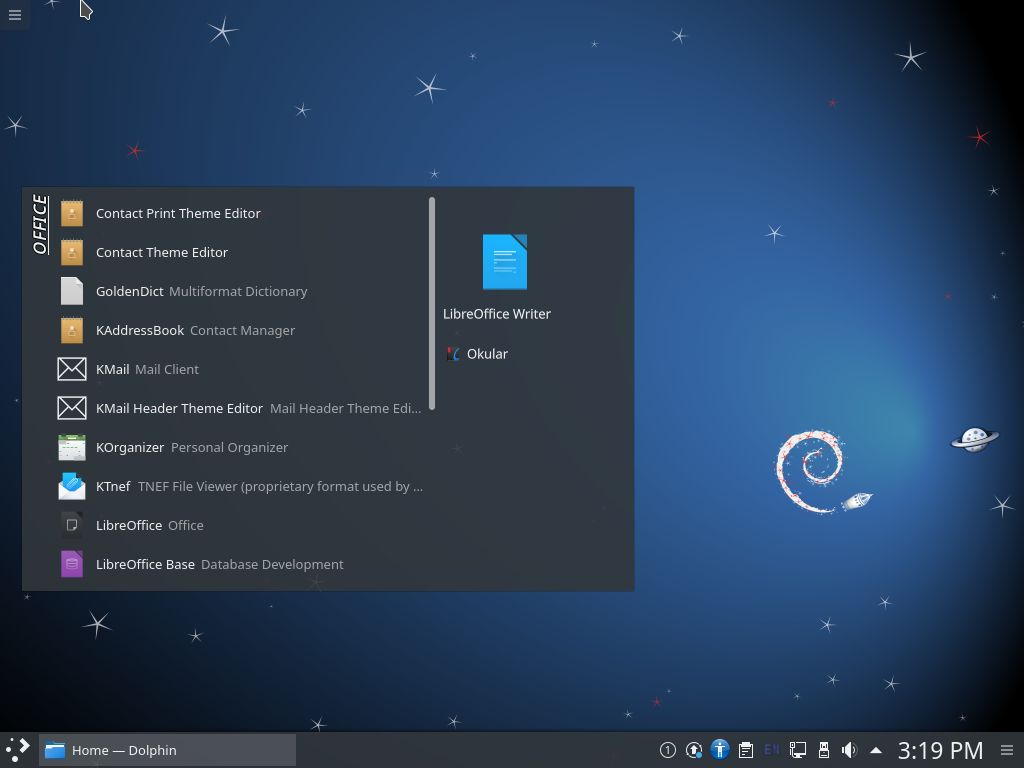The height and width of the screenshot is (768, 1024).
Task: Open KMail Mail Client
Action: 240,369
